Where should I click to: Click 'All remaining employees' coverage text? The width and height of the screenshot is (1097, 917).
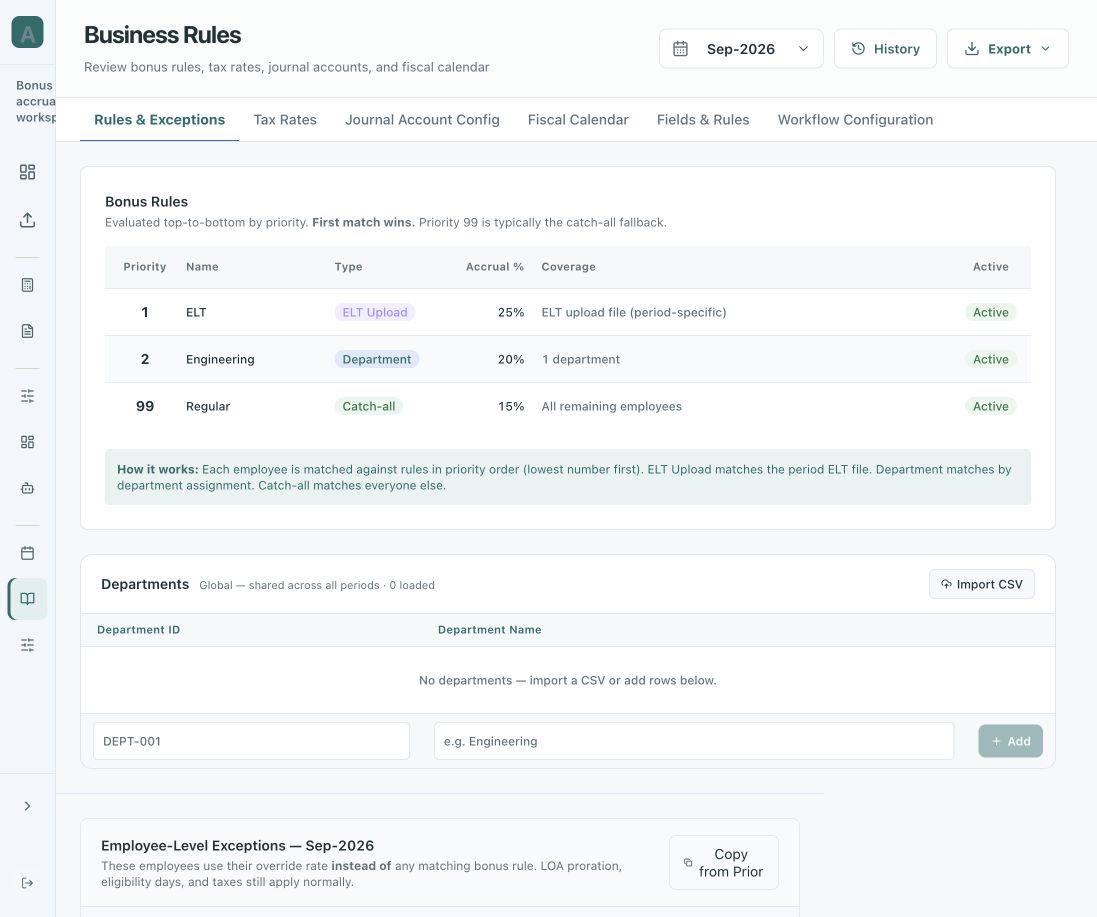(611, 406)
